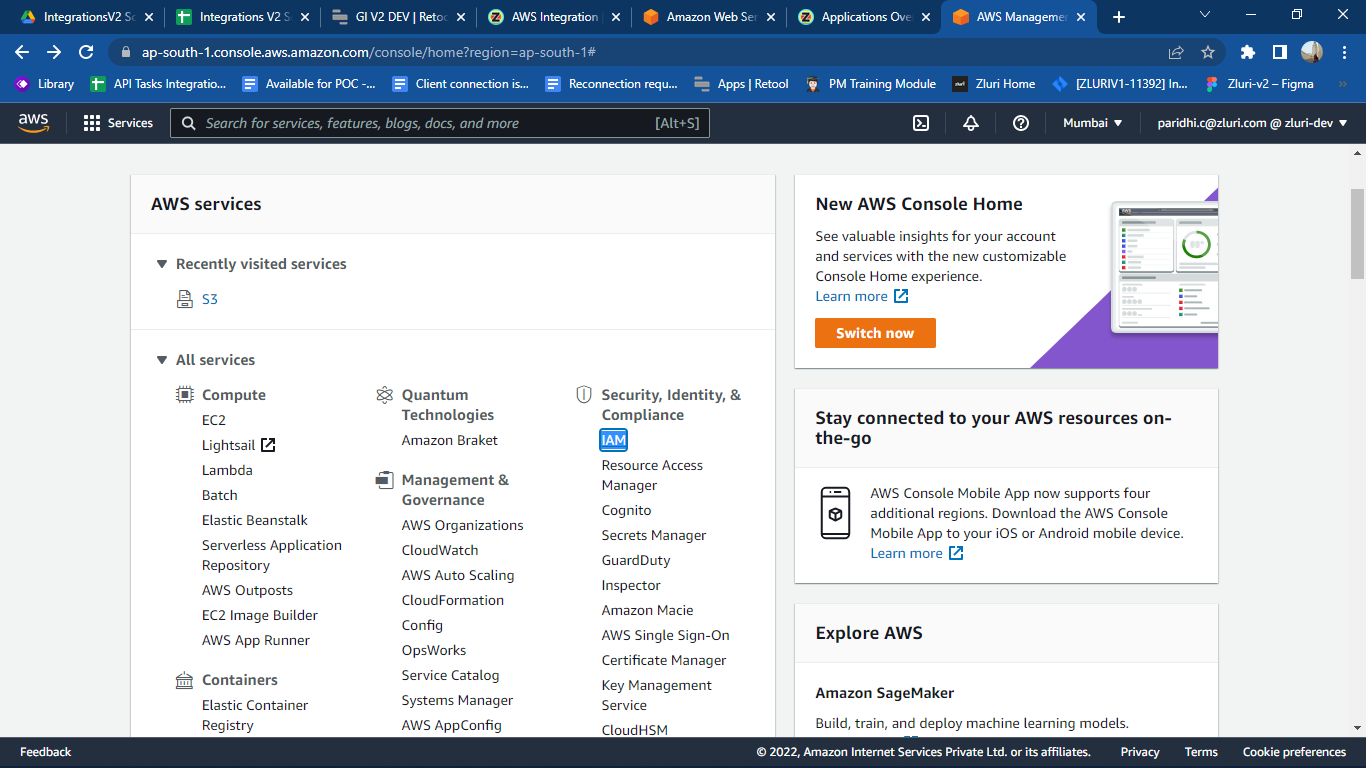Toggle the browser side panel icon
The height and width of the screenshot is (768, 1366).
coord(1279,52)
